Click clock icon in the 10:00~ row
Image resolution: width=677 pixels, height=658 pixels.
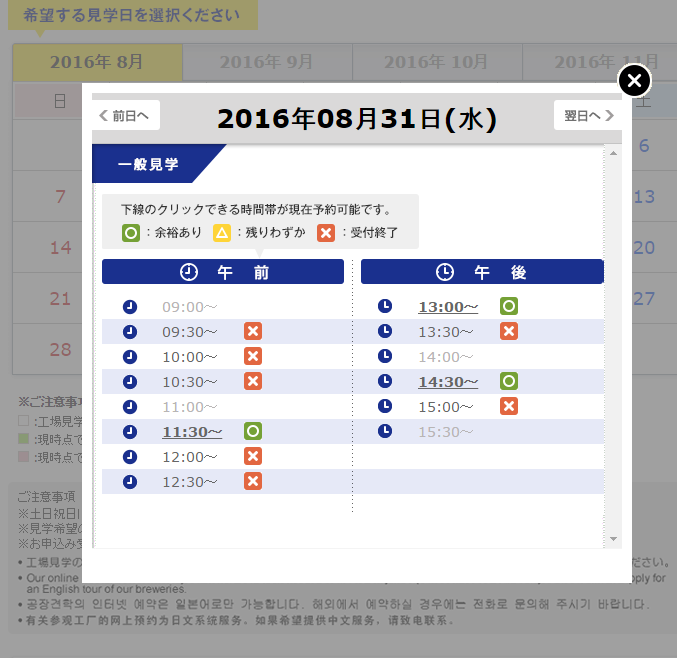click(x=130, y=357)
